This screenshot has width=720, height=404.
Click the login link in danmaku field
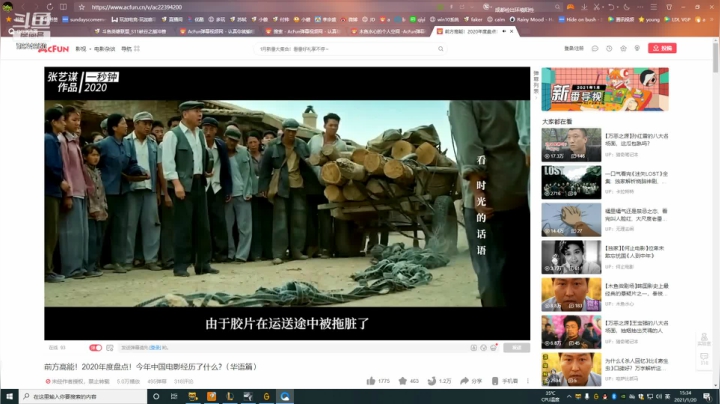point(155,348)
